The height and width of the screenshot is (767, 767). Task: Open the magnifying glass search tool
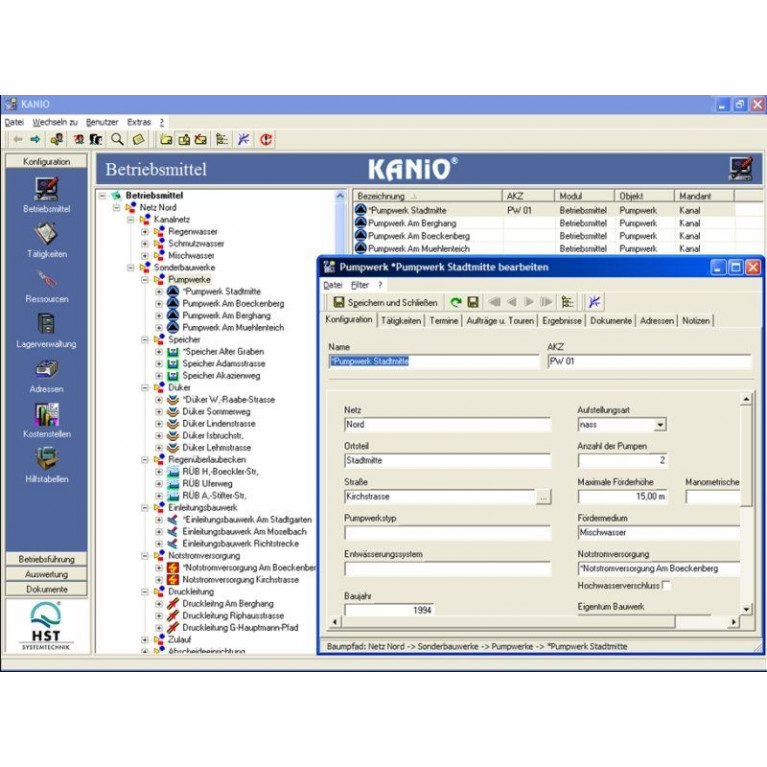(117, 139)
